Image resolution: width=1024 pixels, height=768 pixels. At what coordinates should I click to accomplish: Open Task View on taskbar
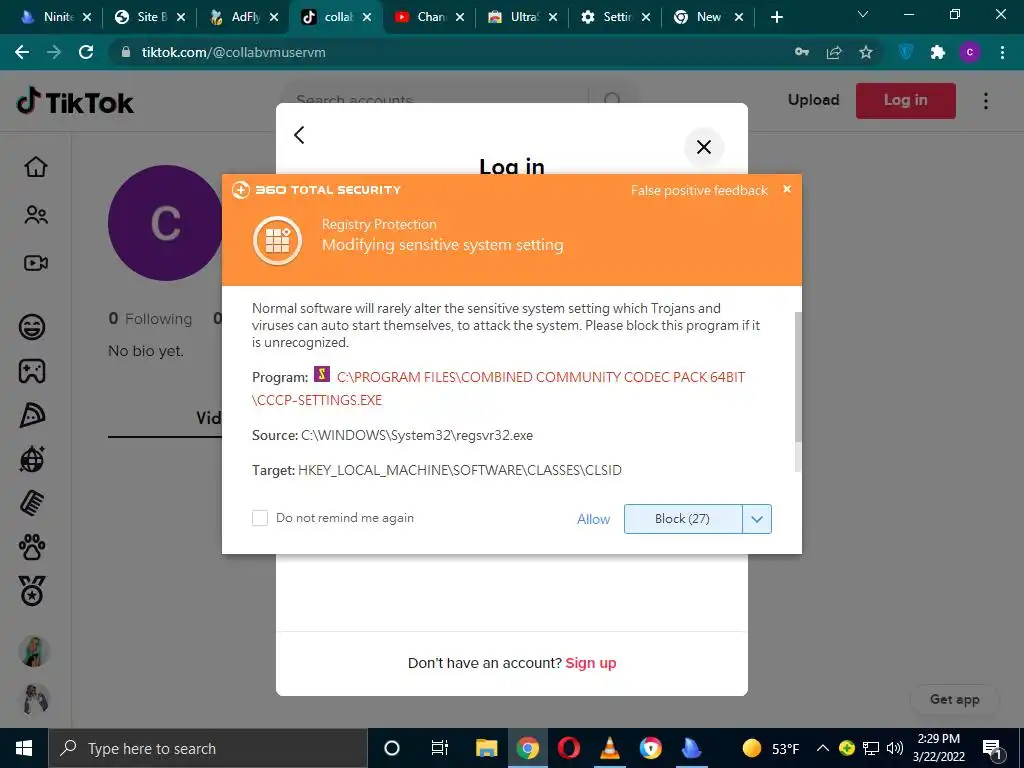pyautogui.click(x=440, y=748)
